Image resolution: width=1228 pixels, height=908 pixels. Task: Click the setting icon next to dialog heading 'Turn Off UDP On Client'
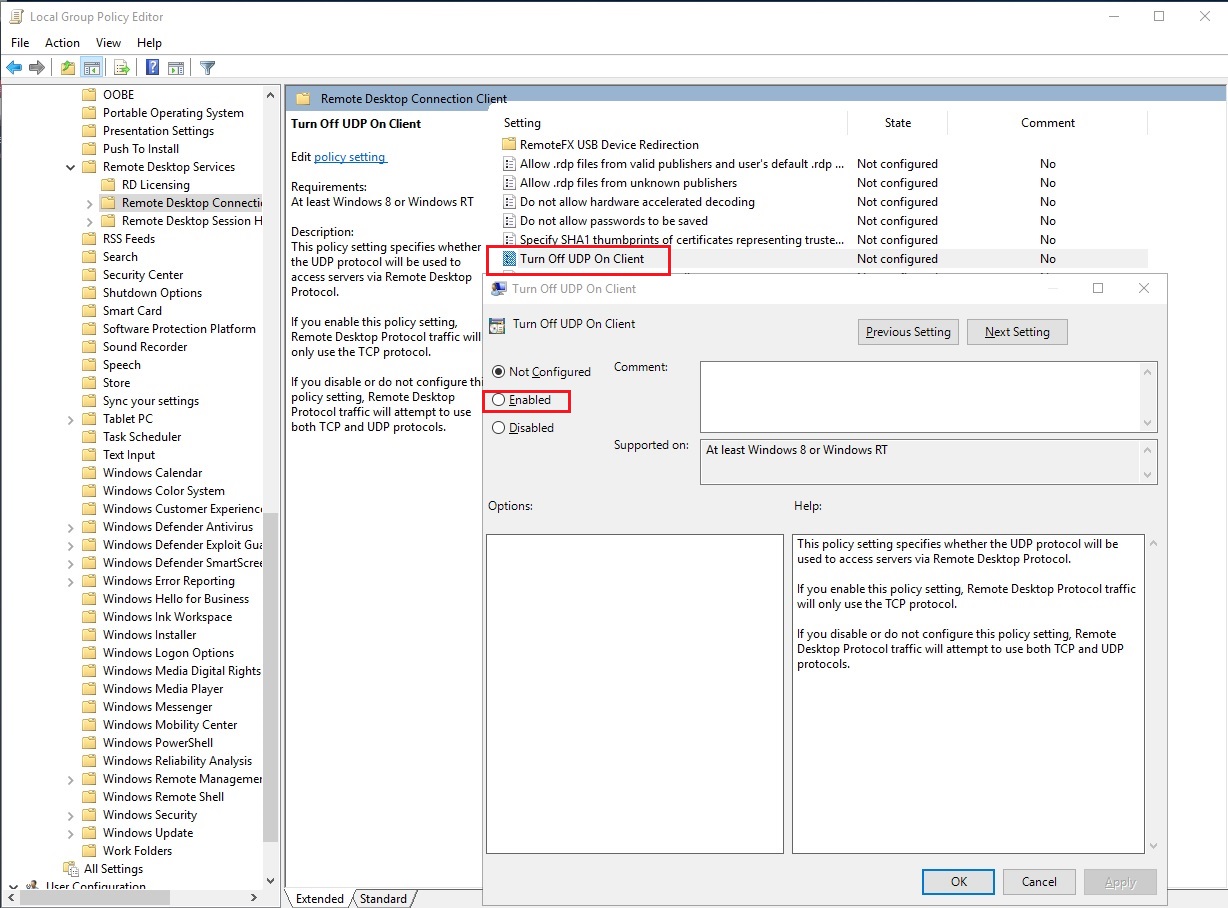[497, 324]
